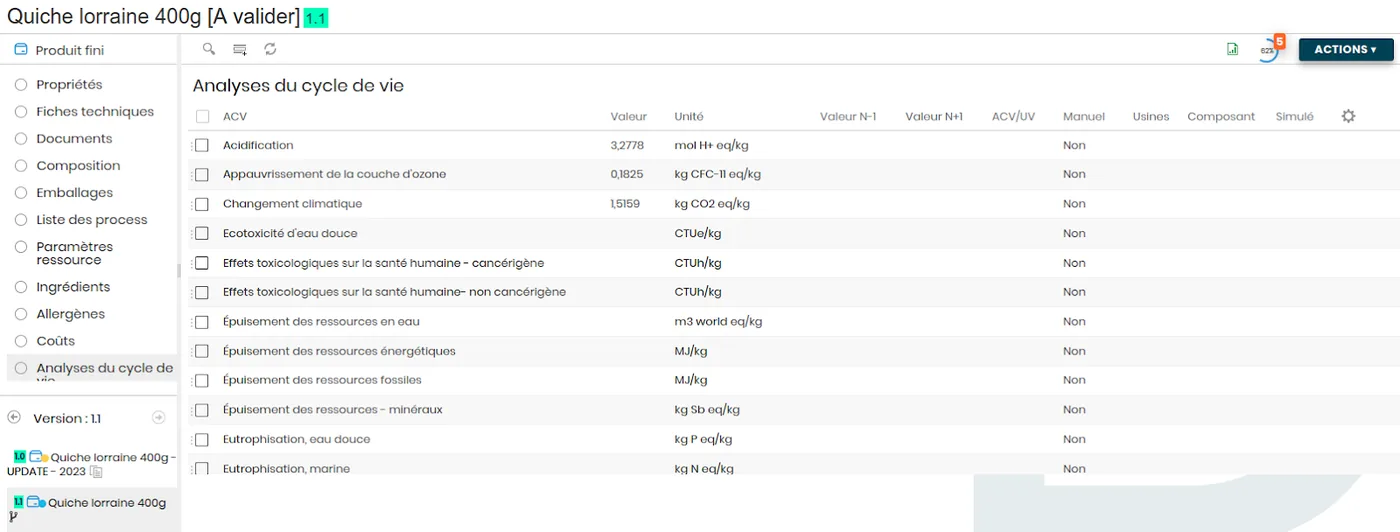Click the copy icon next to UPDATE - 2023
This screenshot has width=1400, height=532.
(x=96, y=471)
